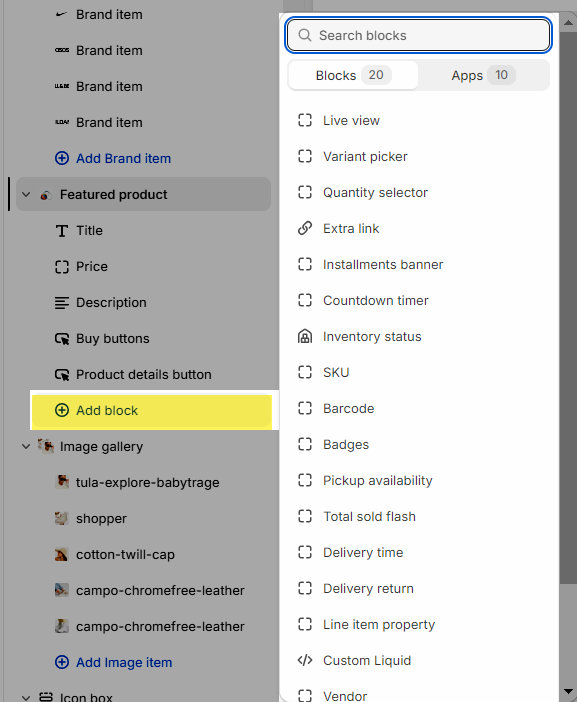577x702 pixels.
Task: Select the Blocks tab
Action: click(353, 75)
